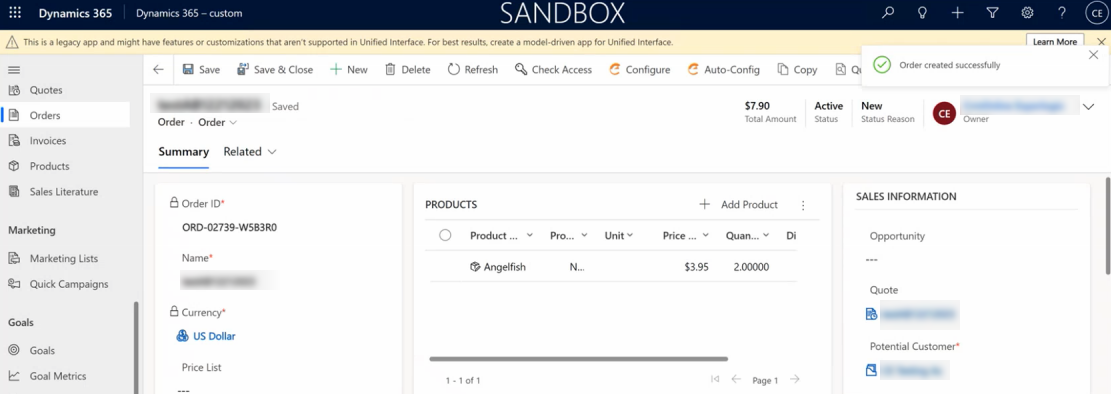This screenshot has width=1111, height=394.
Task: Open the Potential Customer lookup link
Action: pyautogui.click(x=914, y=370)
